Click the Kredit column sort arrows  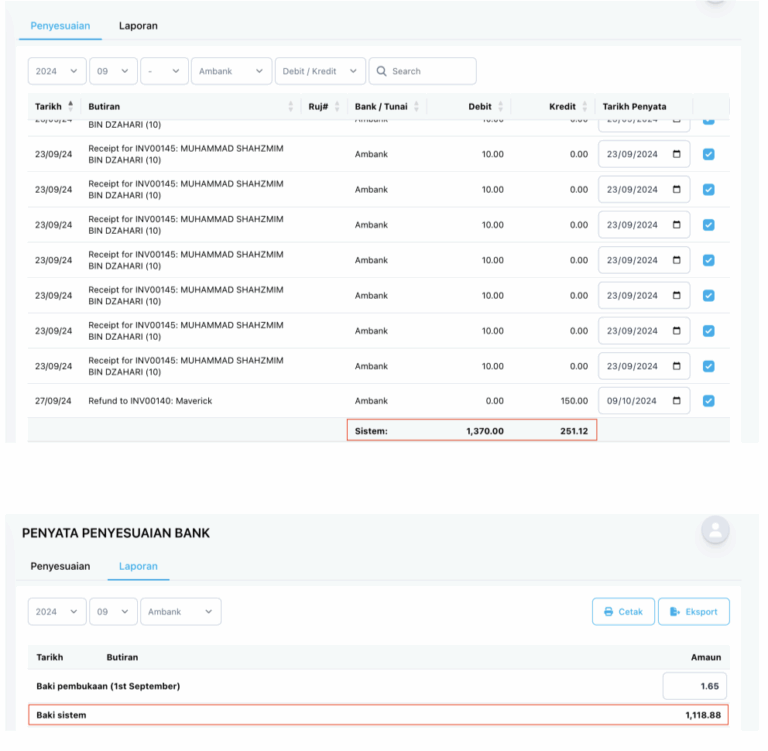585,106
